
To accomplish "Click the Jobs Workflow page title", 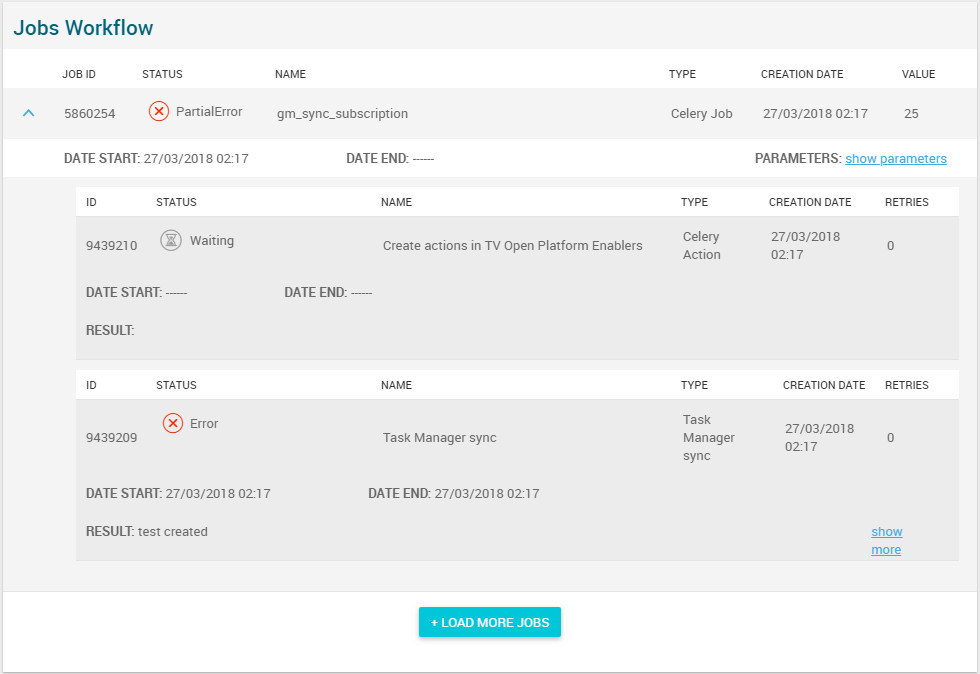I will click(83, 27).
